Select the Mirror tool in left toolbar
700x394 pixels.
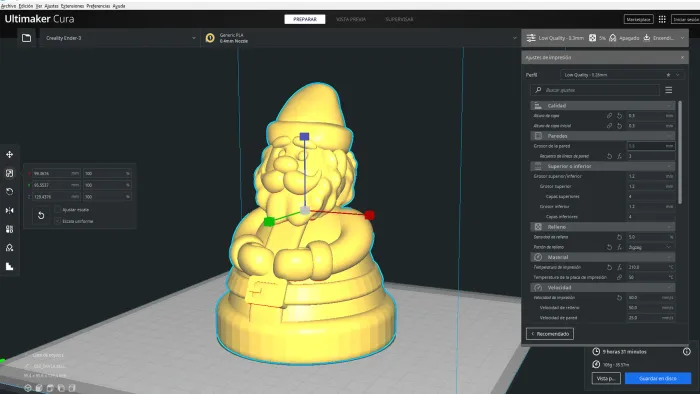pos(9,210)
